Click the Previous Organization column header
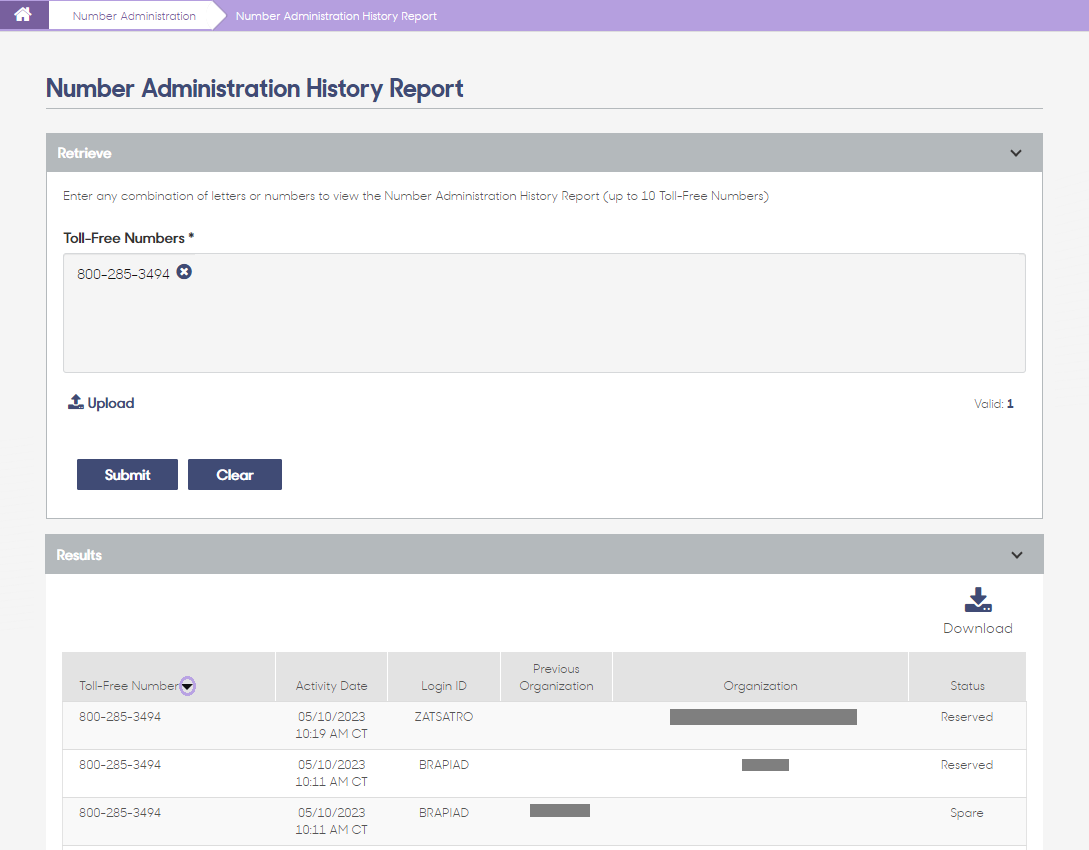 [x=556, y=677]
